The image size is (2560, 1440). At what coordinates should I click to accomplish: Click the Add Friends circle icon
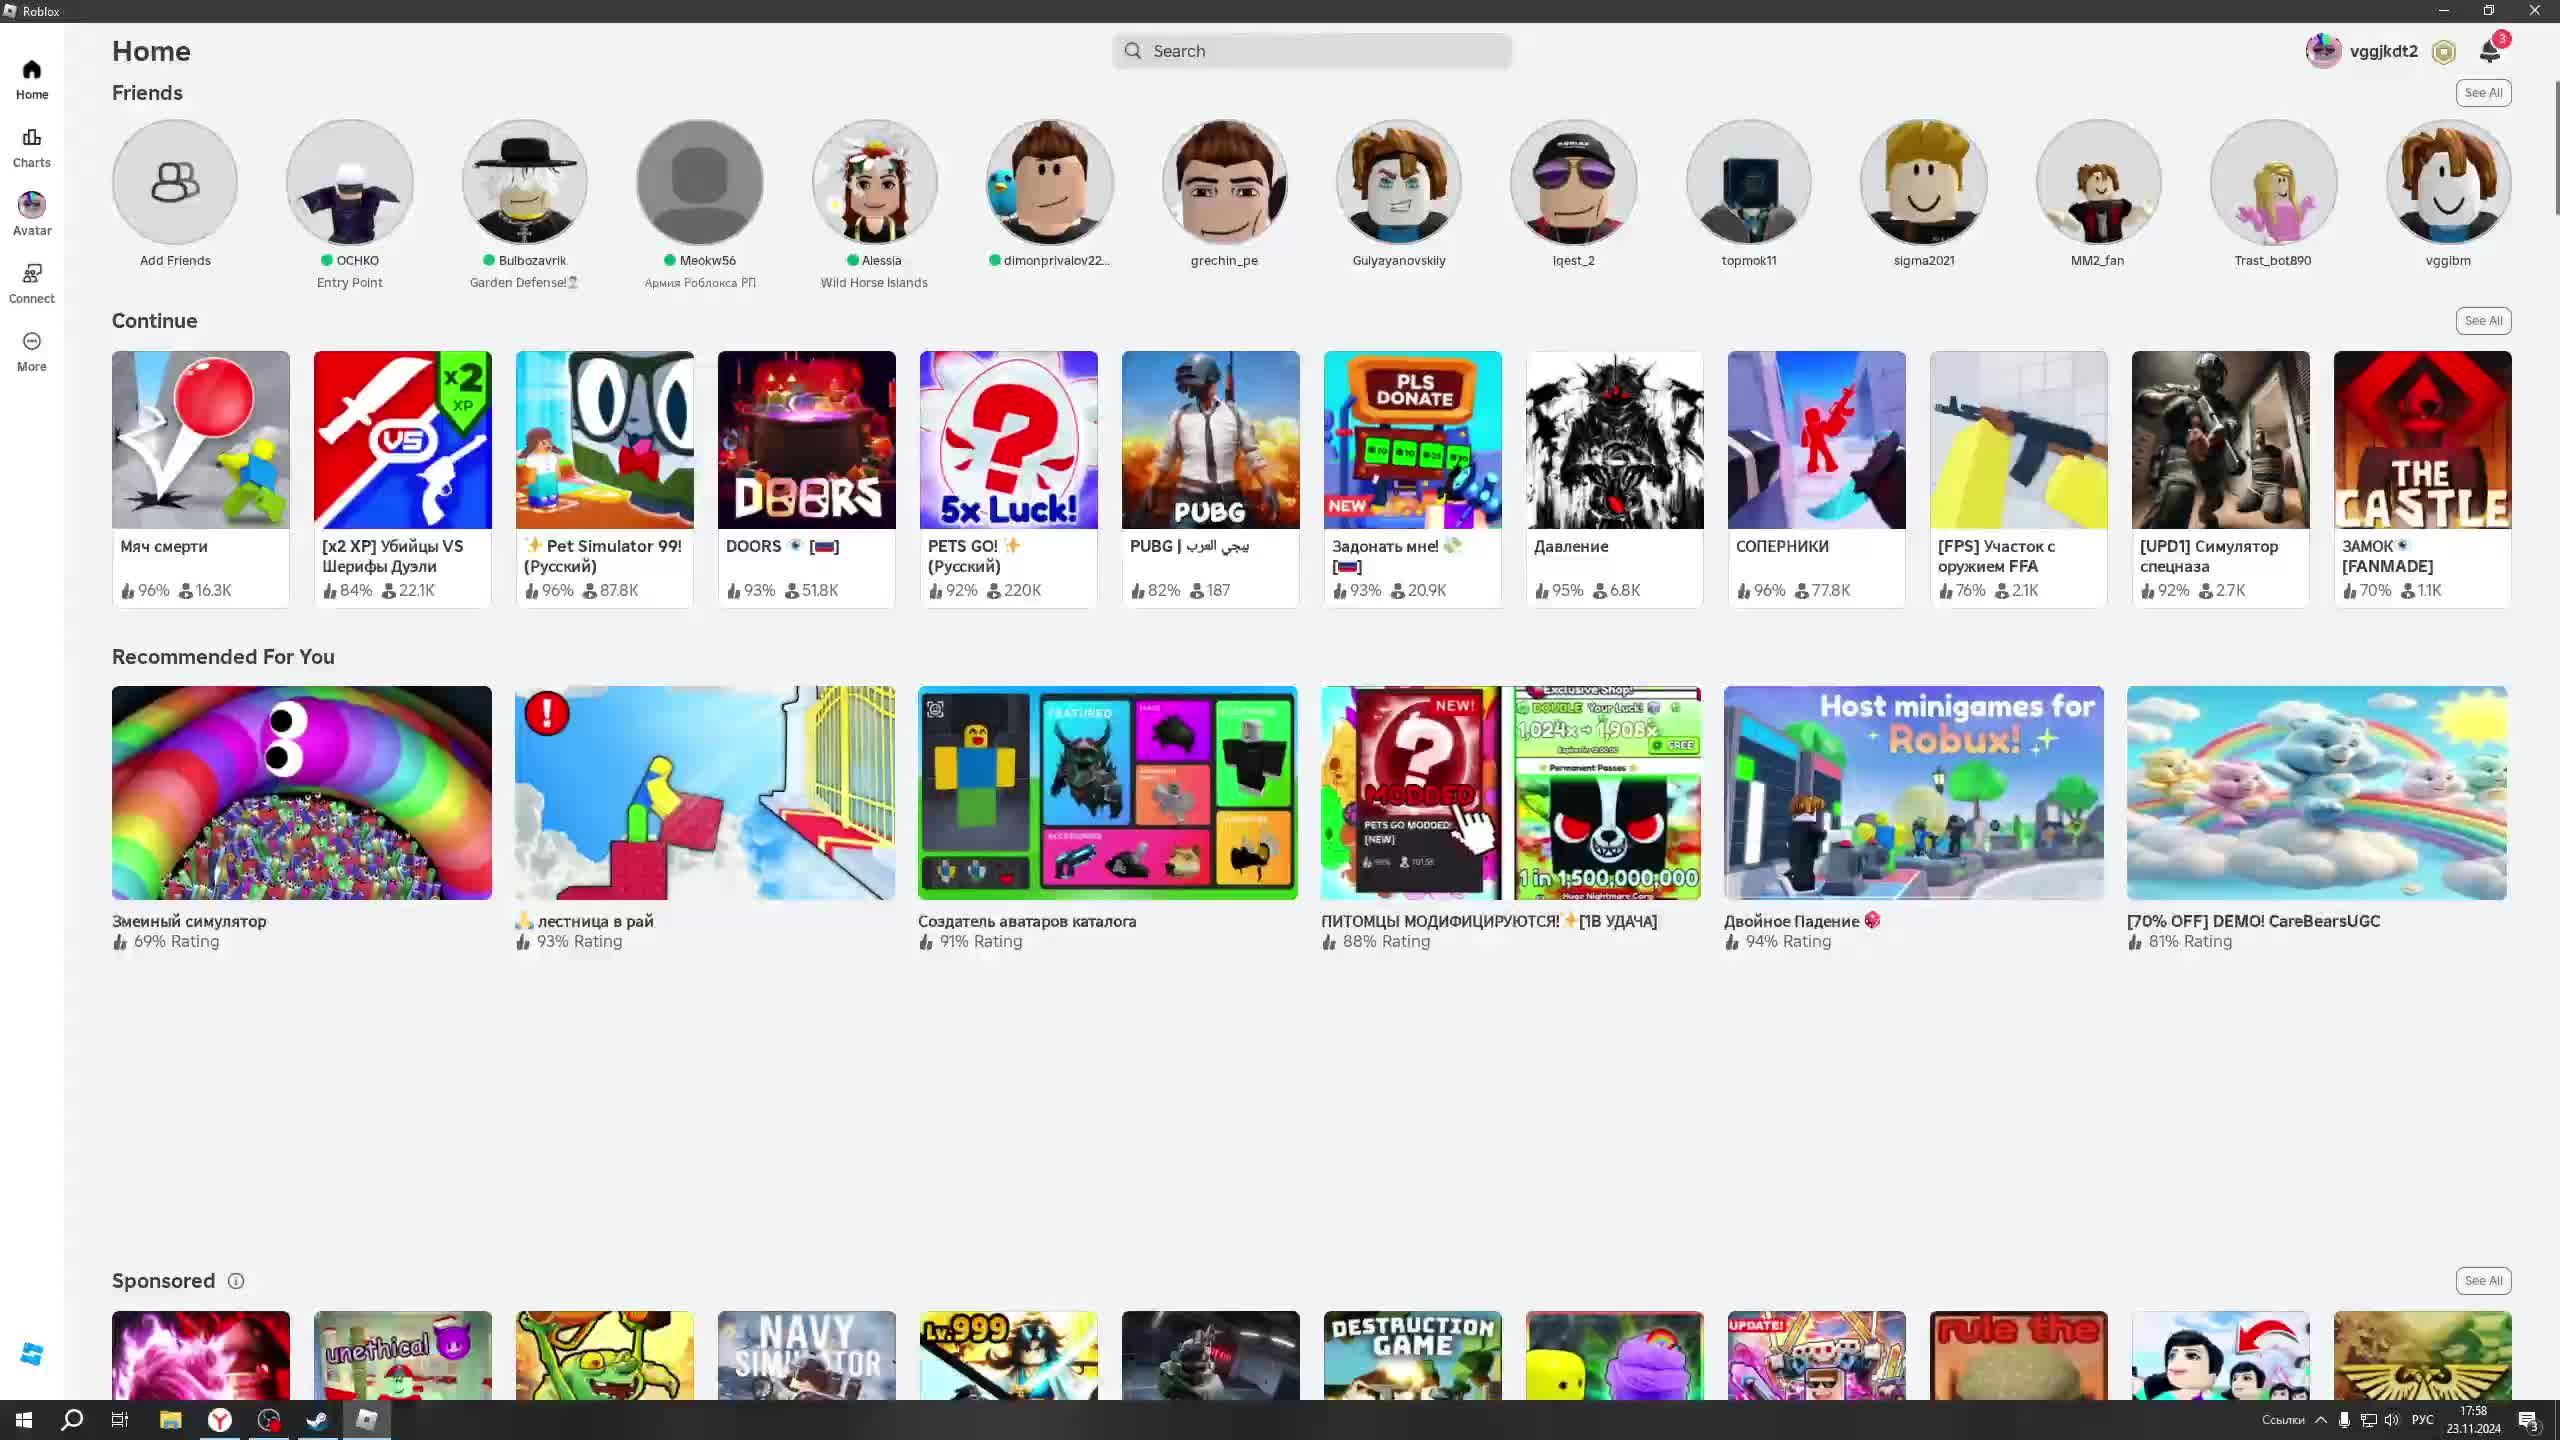175,183
